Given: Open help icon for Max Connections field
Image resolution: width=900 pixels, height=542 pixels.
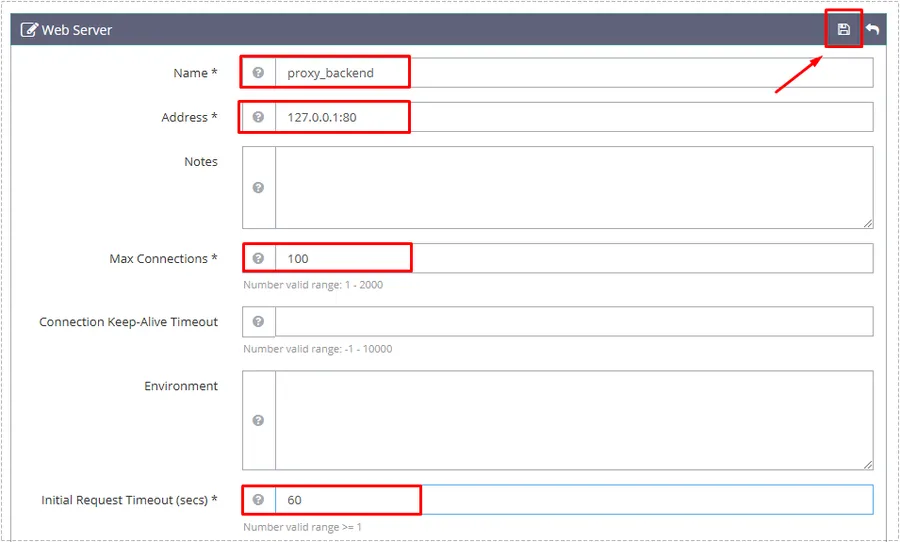Looking at the screenshot, I should point(258,258).
